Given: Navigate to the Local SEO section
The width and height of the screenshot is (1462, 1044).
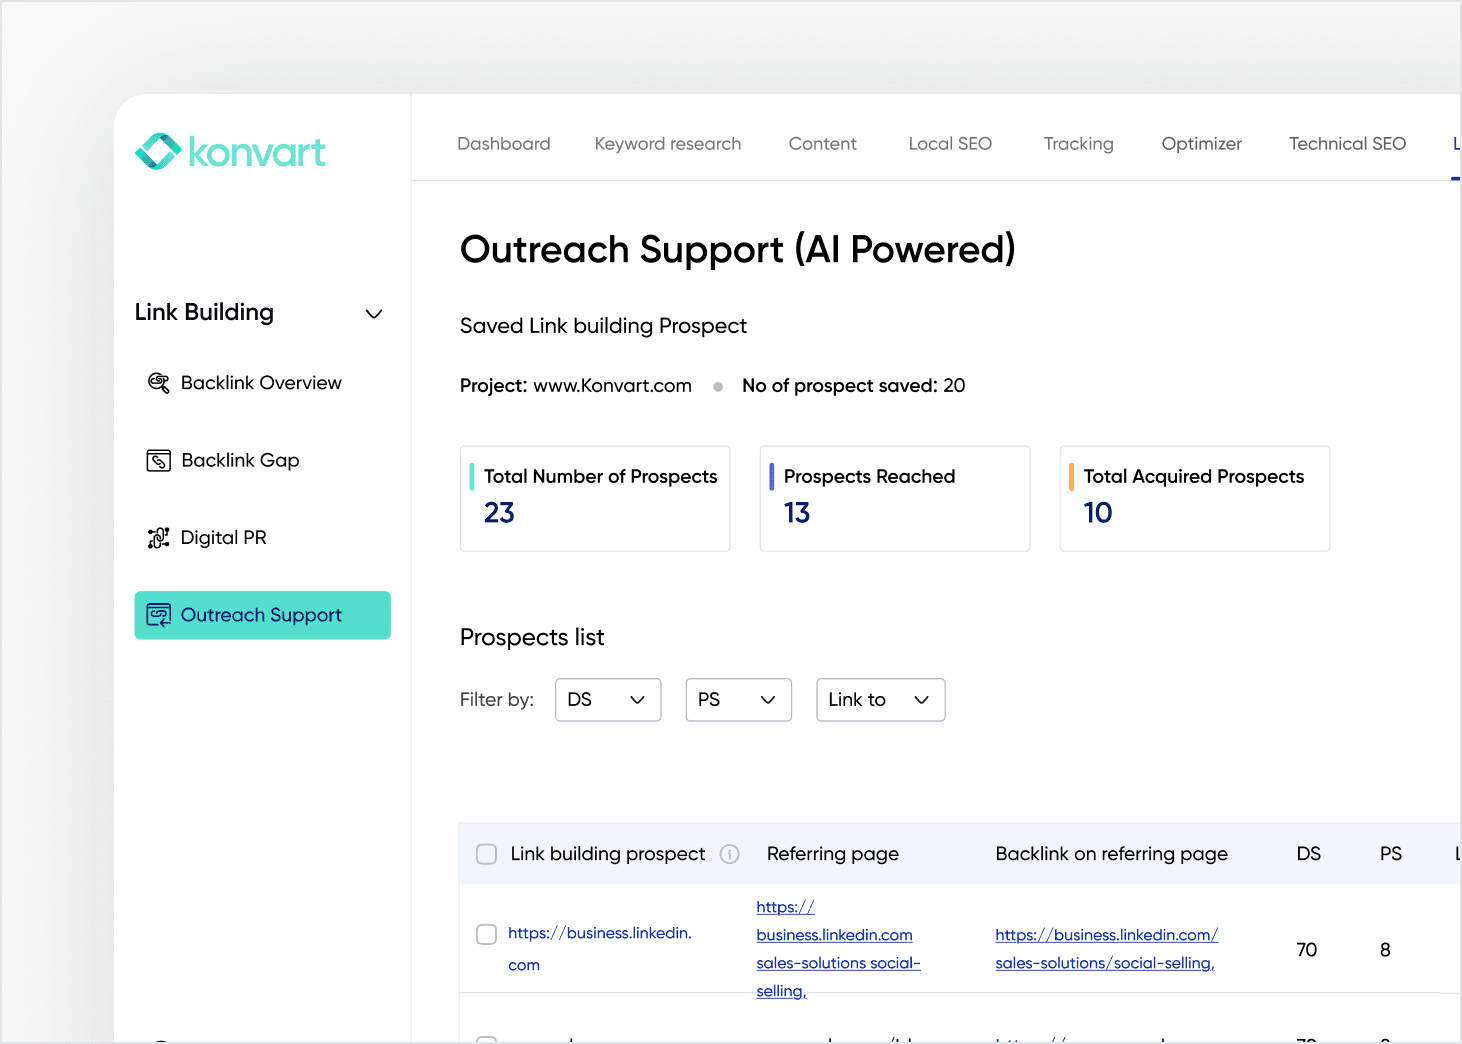Looking at the screenshot, I should 949,143.
